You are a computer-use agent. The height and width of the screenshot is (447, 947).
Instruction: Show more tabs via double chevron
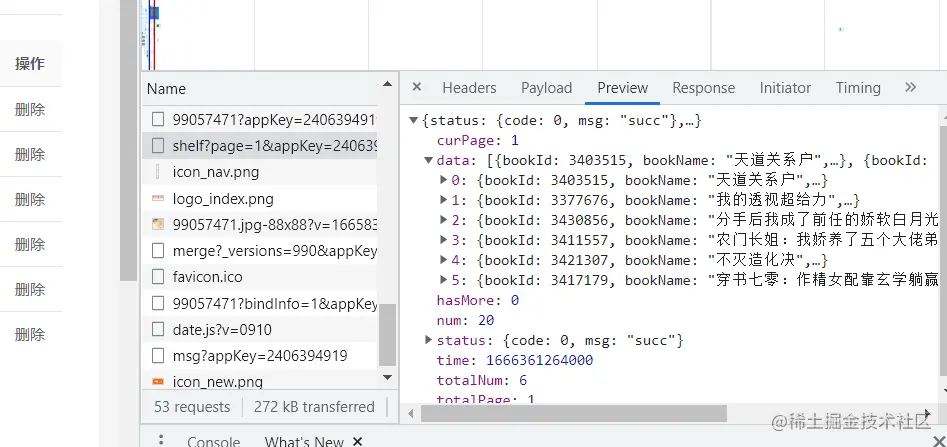[910, 87]
